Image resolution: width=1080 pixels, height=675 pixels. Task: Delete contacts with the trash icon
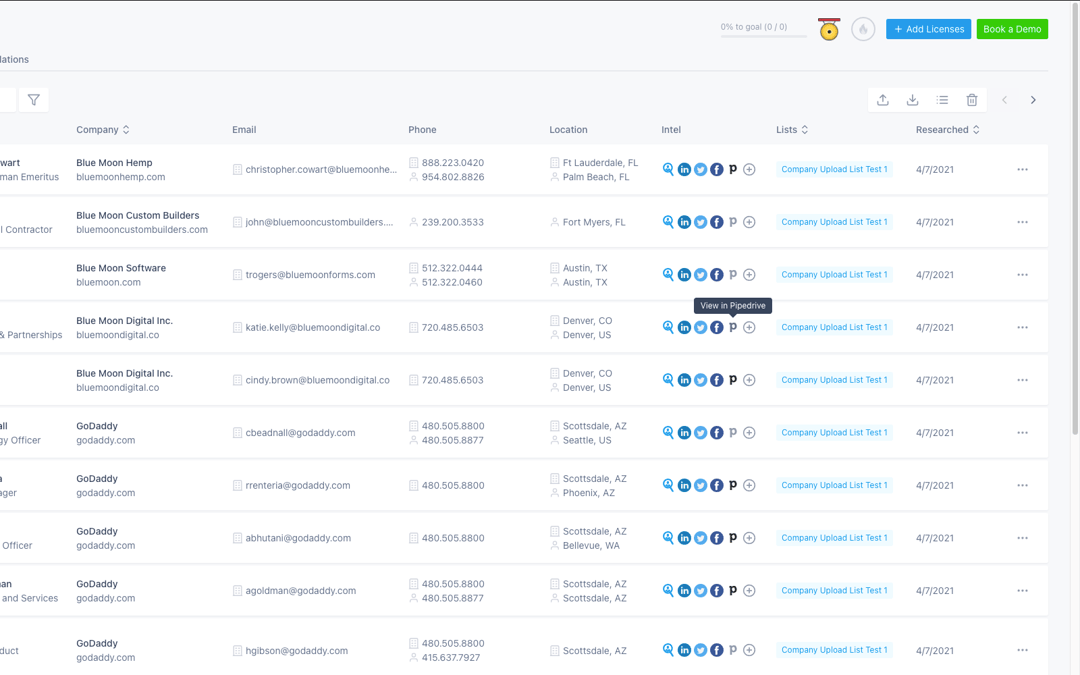(x=971, y=100)
